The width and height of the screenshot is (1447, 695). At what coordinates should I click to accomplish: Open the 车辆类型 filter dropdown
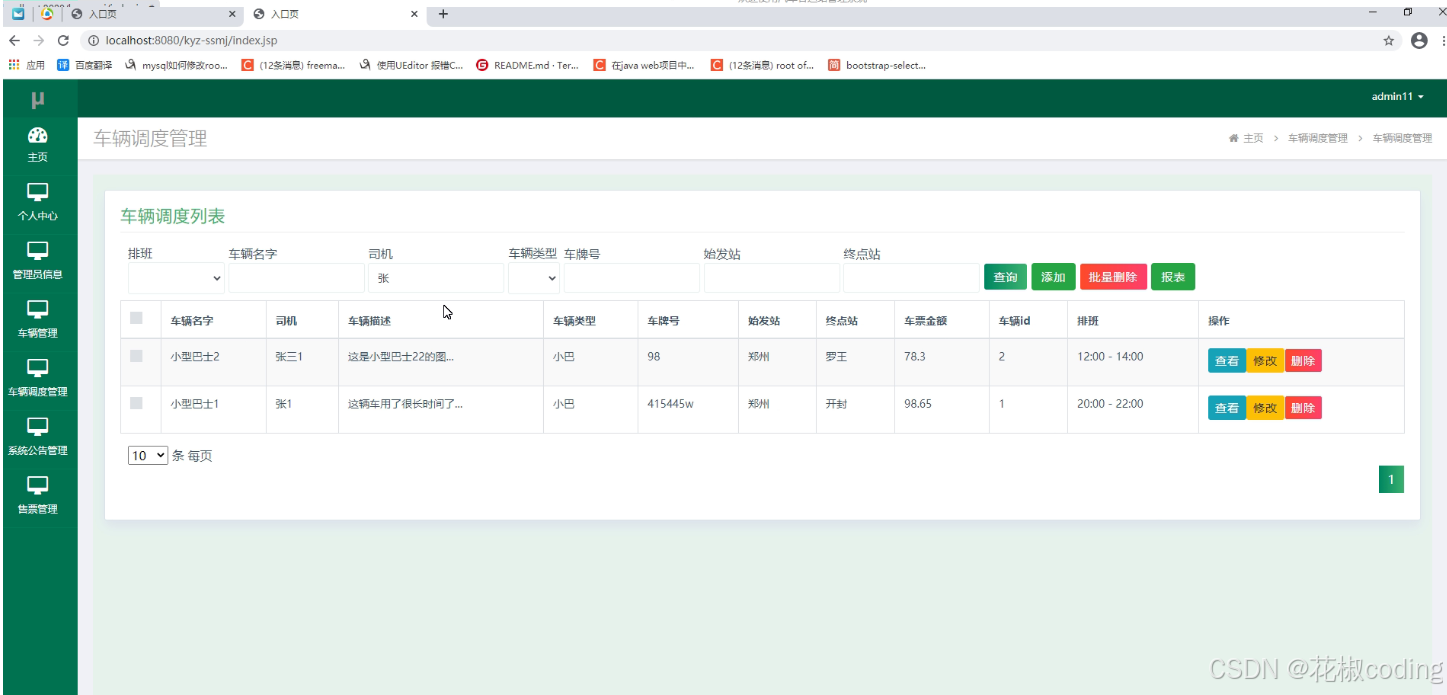coord(533,278)
